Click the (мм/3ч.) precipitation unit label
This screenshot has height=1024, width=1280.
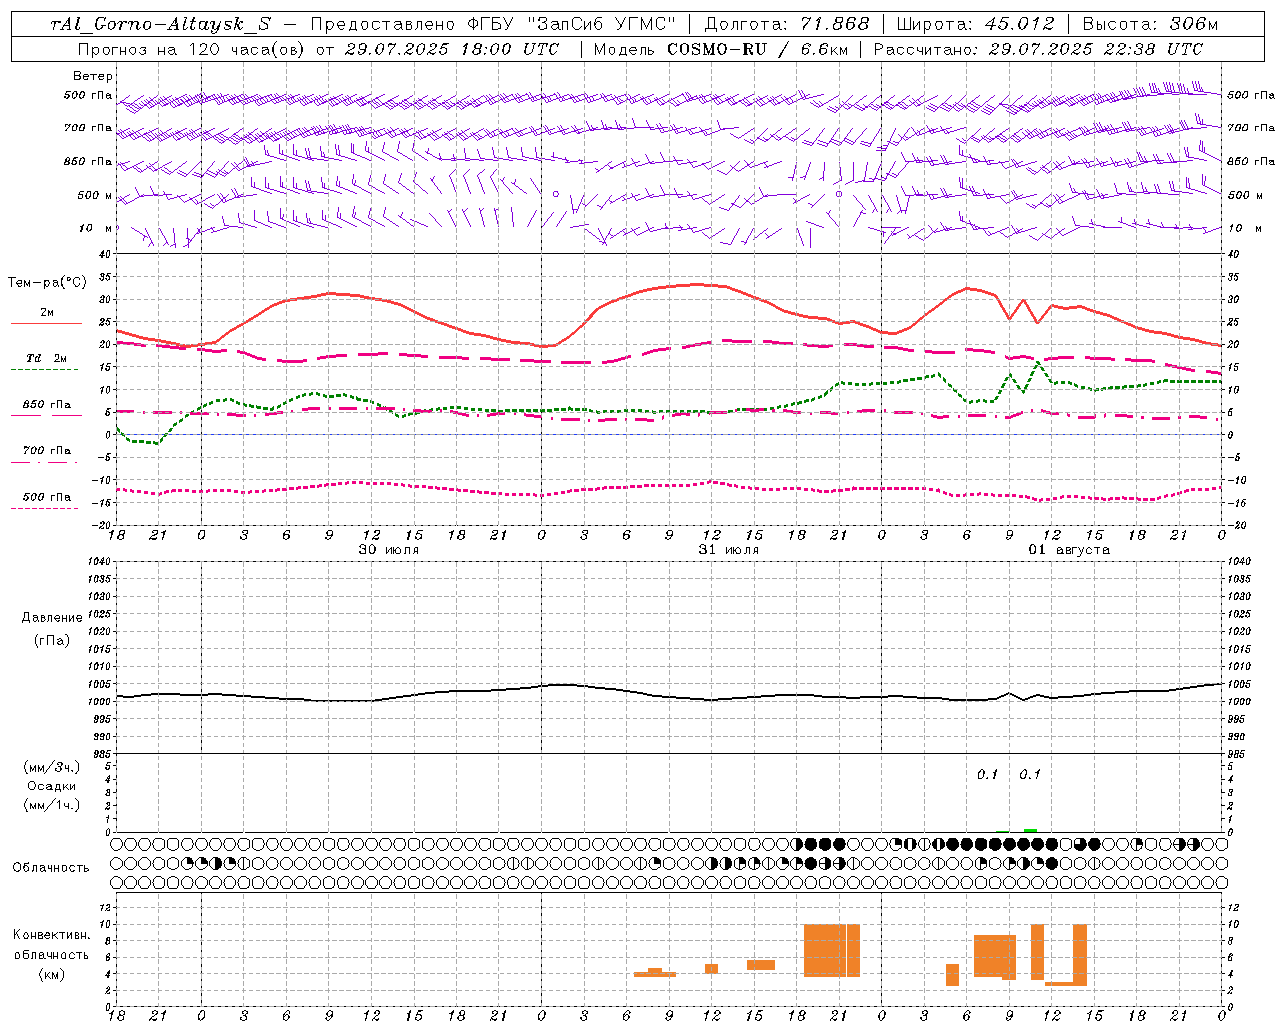click(x=52, y=767)
